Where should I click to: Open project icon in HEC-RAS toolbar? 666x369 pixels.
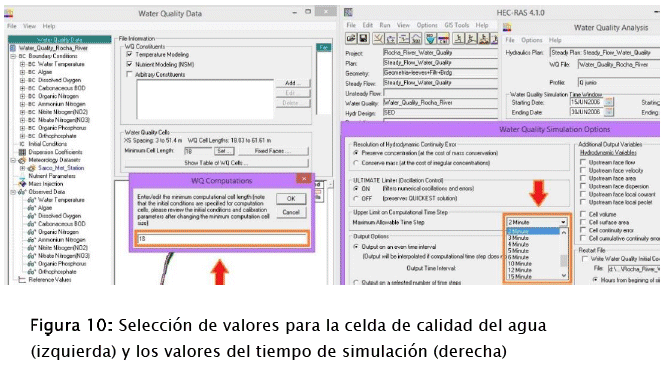pyautogui.click(x=350, y=39)
